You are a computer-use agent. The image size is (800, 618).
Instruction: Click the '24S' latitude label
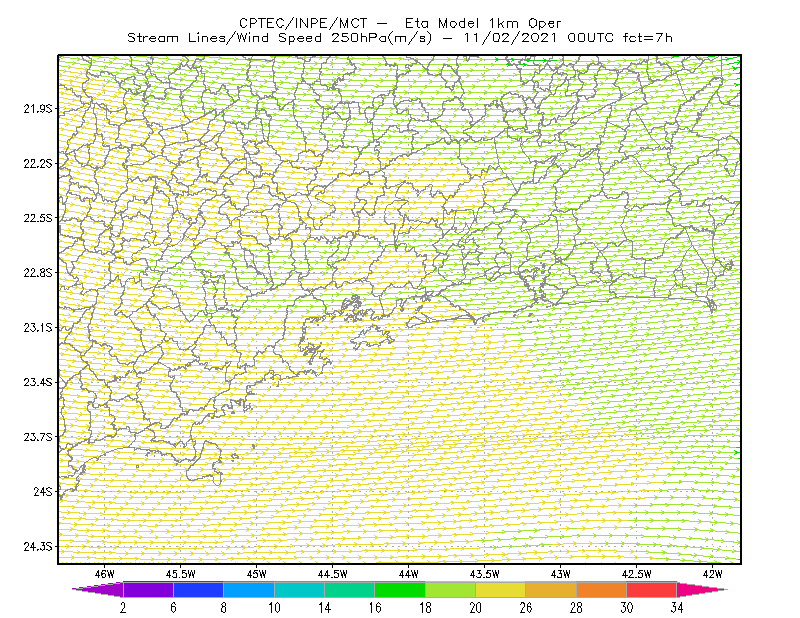pyautogui.click(x=43, y=491)
